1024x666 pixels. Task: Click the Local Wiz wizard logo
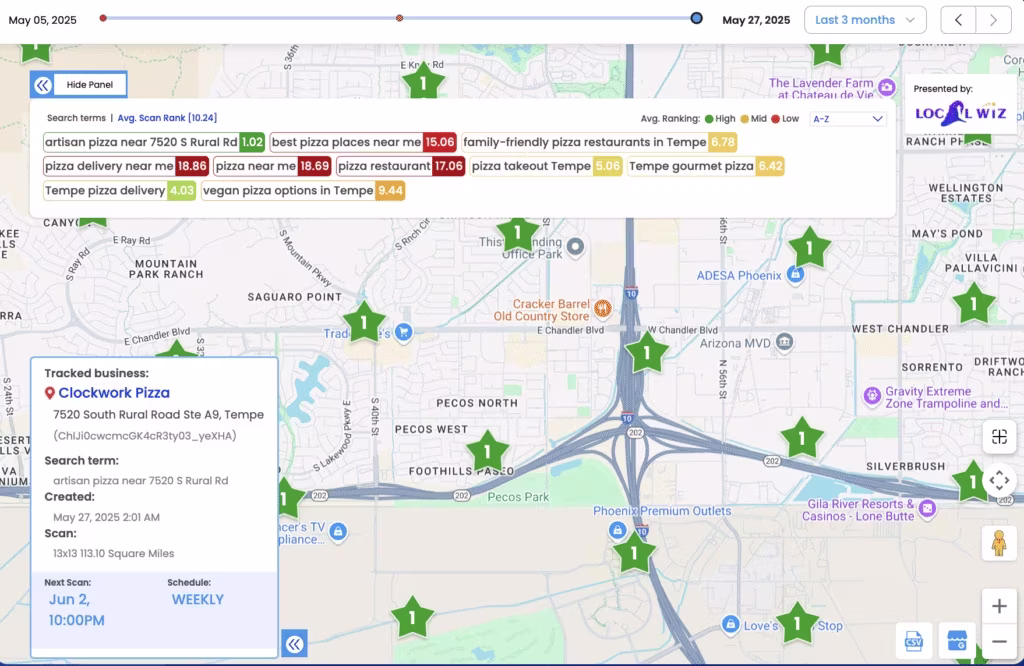[x=959, y=112]
